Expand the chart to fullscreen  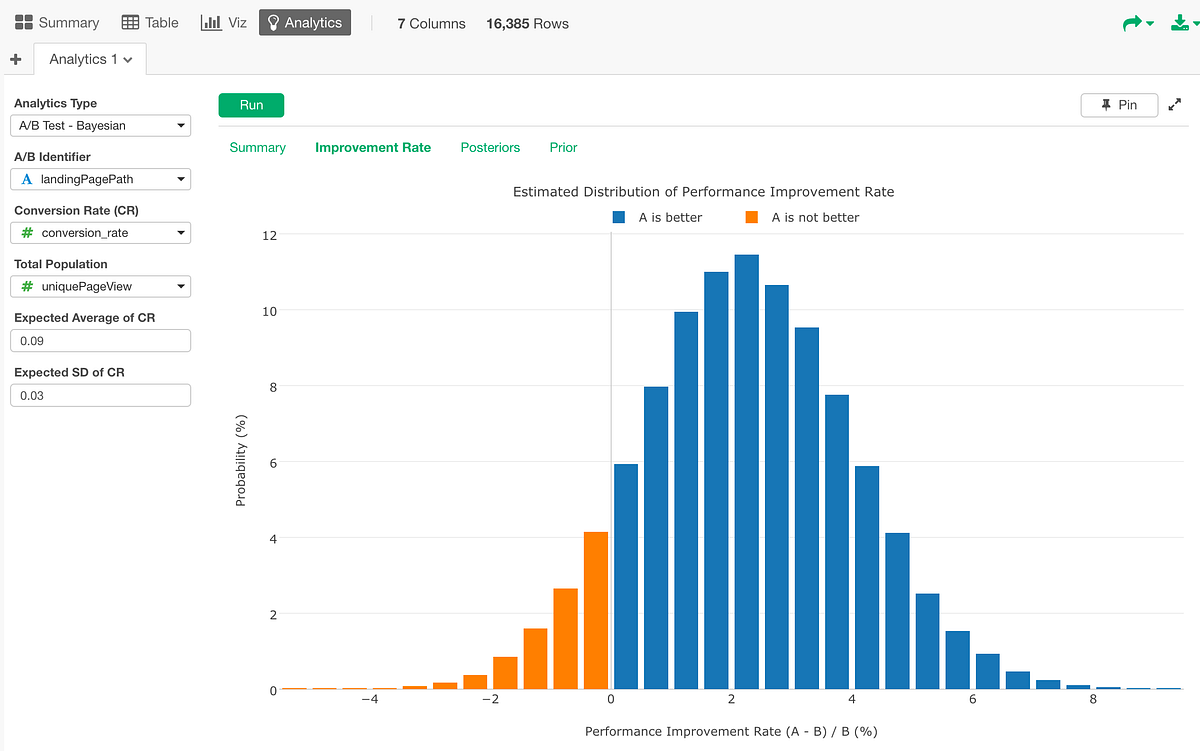(1175, 104)
